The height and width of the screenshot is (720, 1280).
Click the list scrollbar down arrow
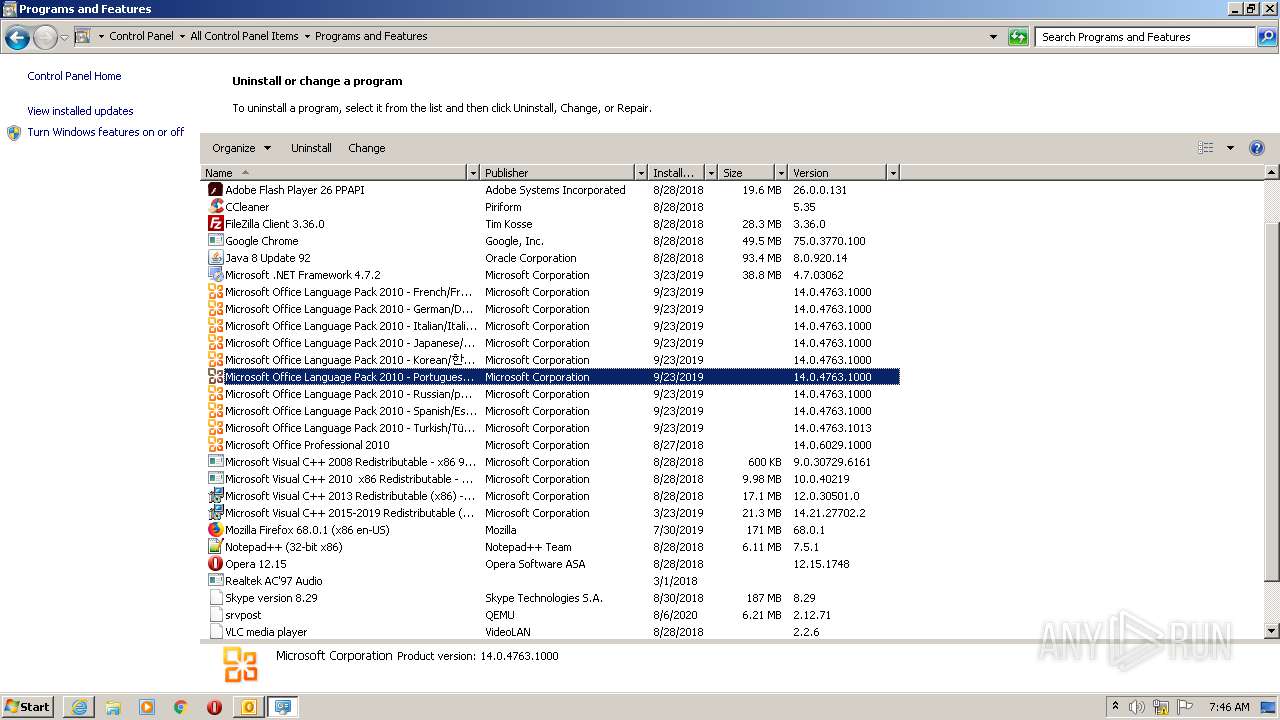1272,631
